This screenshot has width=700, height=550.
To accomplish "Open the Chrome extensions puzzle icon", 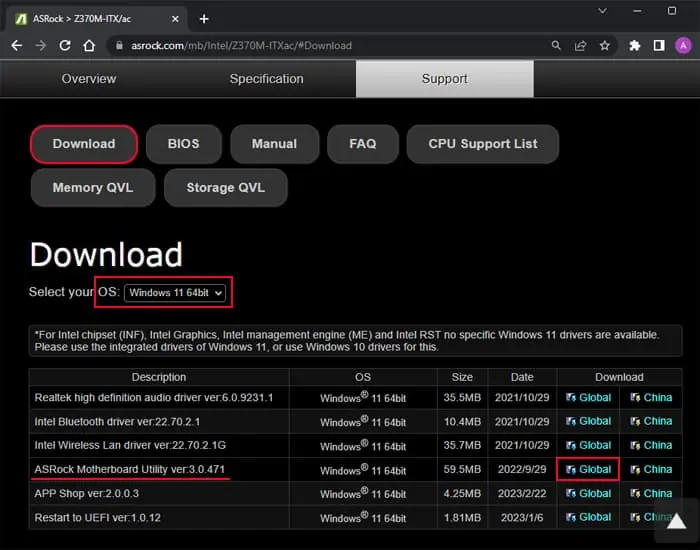I will [634, 45].
